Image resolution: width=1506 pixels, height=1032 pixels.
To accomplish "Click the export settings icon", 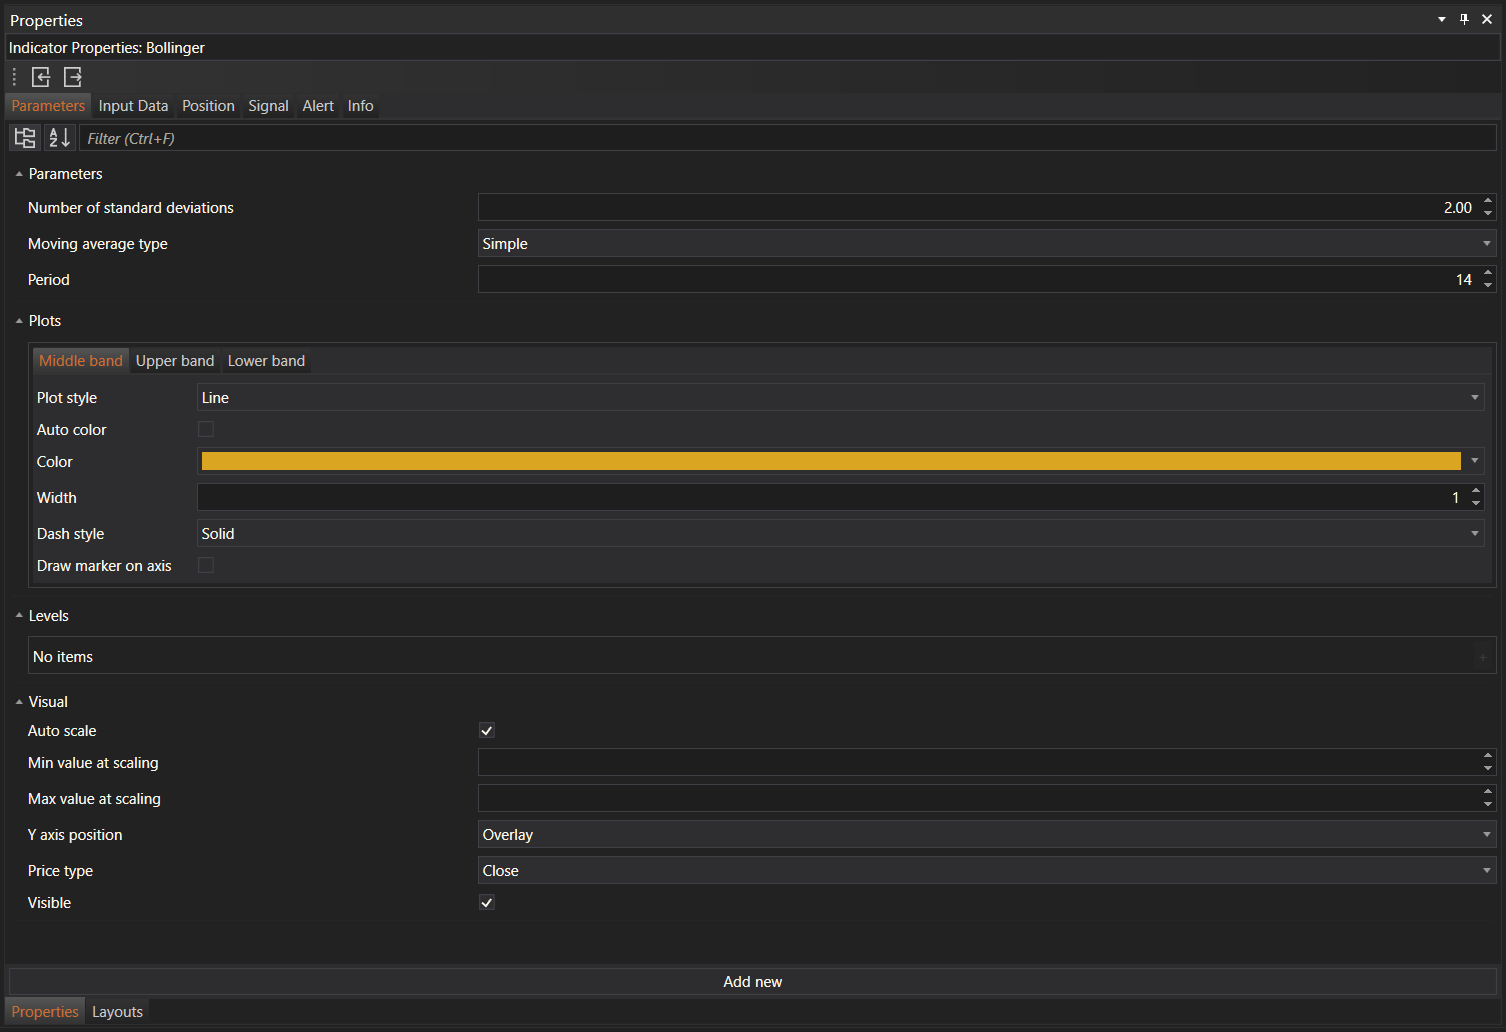I will (73, 77).
